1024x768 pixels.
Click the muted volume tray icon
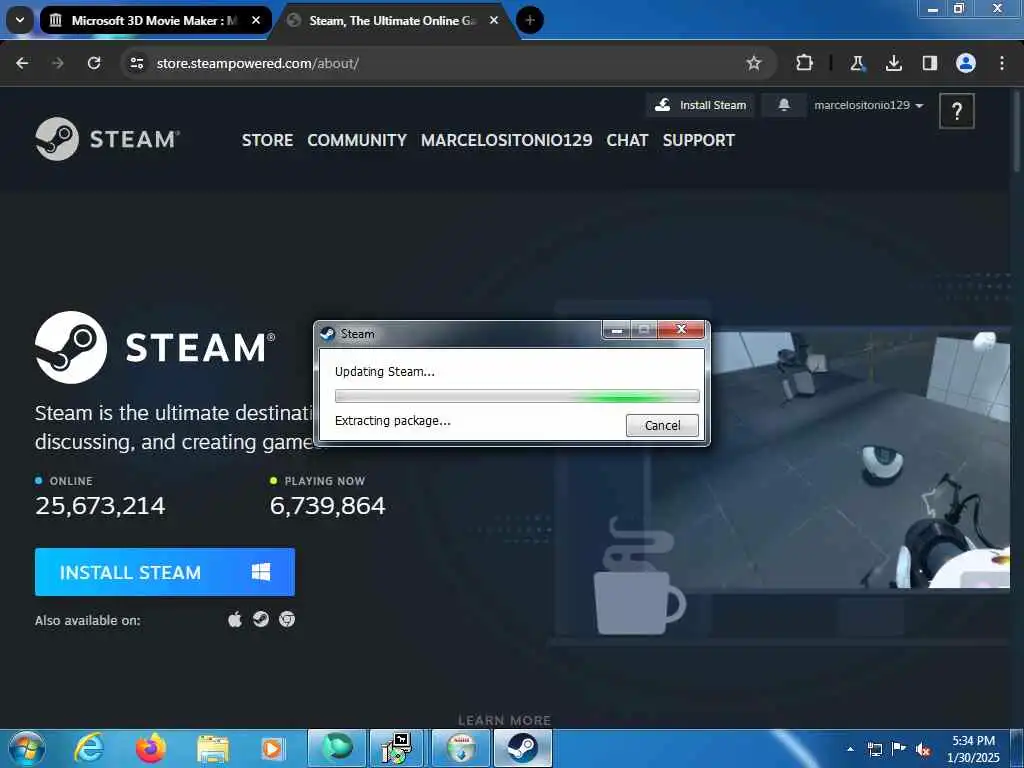(923, 750)
